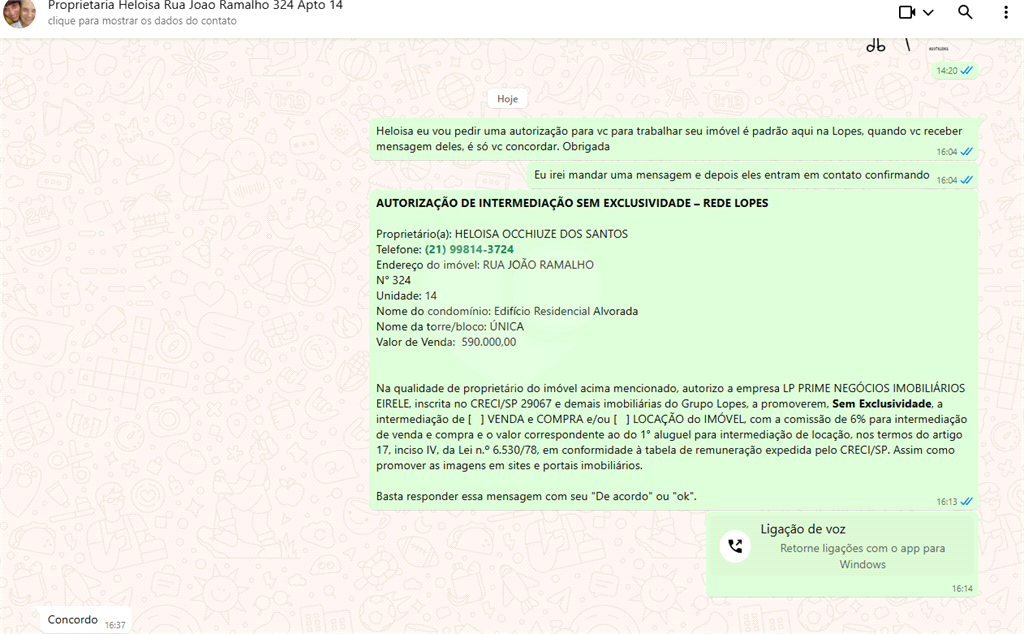Click the 'AUTORIZAÇÃO DE INTERMEDIAÇÃO SEM EXCLUSIVIDADE' heading
The image size is (1024, 634).
click(x=572, y=203)
